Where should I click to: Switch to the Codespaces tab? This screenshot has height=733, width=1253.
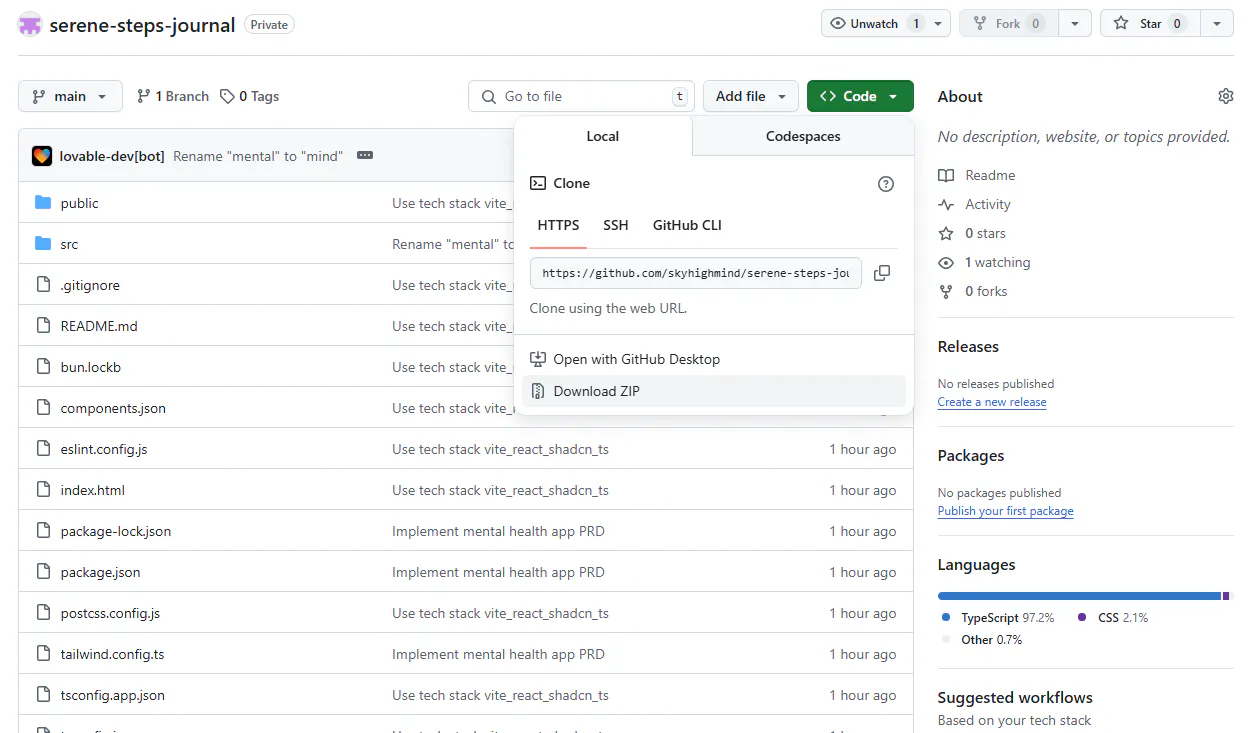click(803, 136)
